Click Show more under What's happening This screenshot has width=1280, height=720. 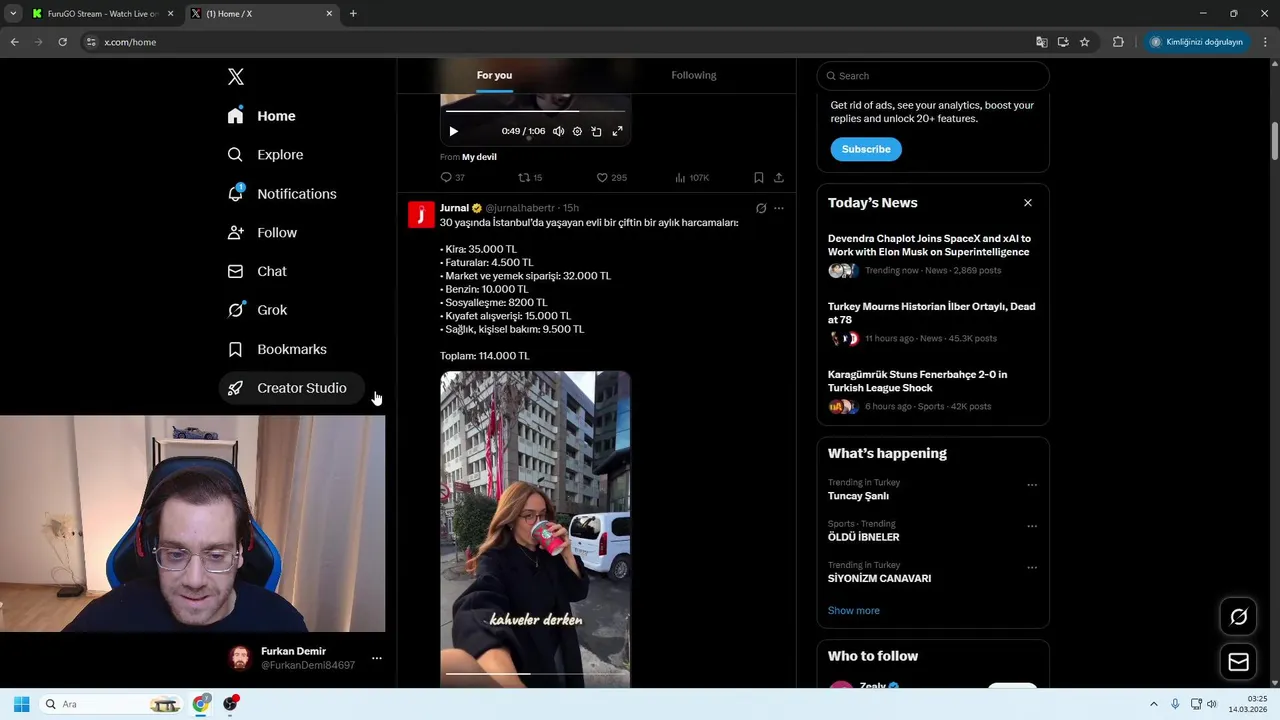[x=853, y=611]
